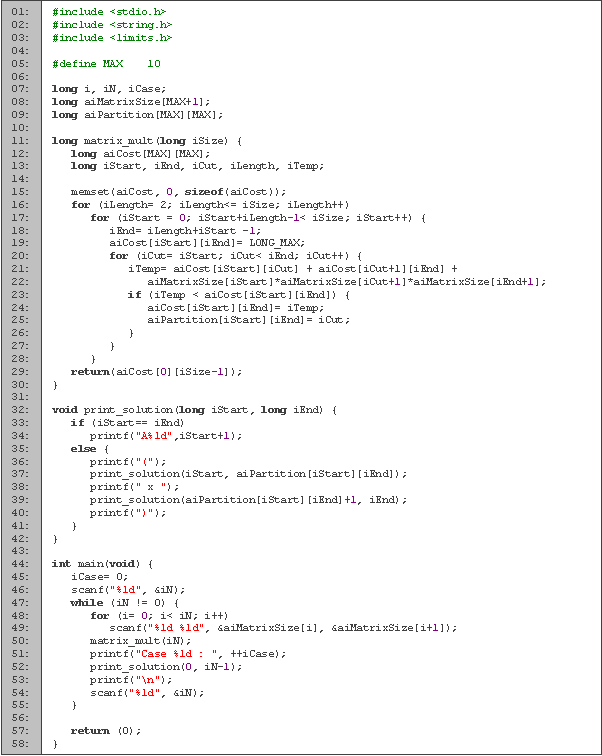Click 'print_solution(iStart, aiPartition[iStart][iEnd]);' call
This screenshot has height=756, width=602.
tap(248, 474)
